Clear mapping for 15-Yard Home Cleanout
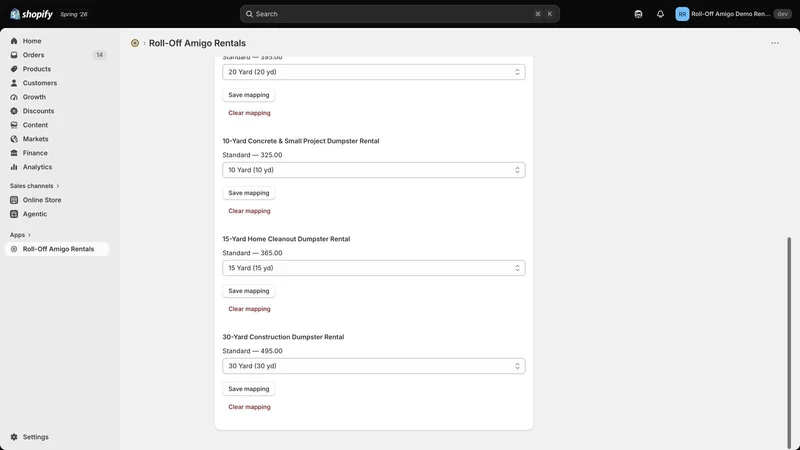 pyautogui.click(x=249, y=309)
